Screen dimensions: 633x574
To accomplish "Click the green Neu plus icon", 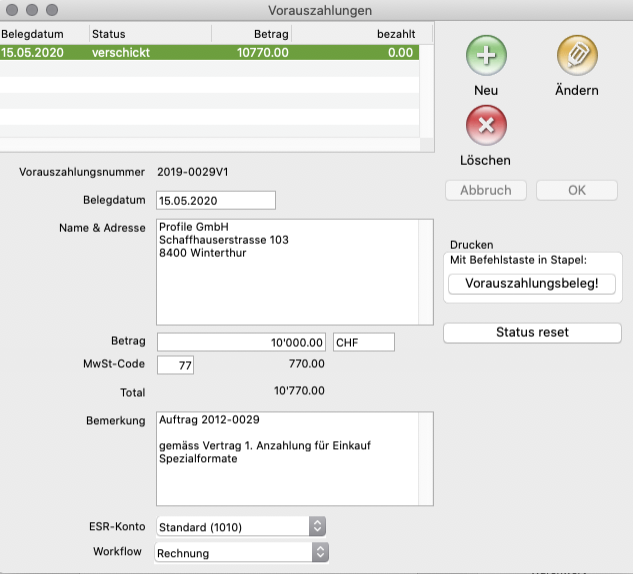I will (486, 56).
